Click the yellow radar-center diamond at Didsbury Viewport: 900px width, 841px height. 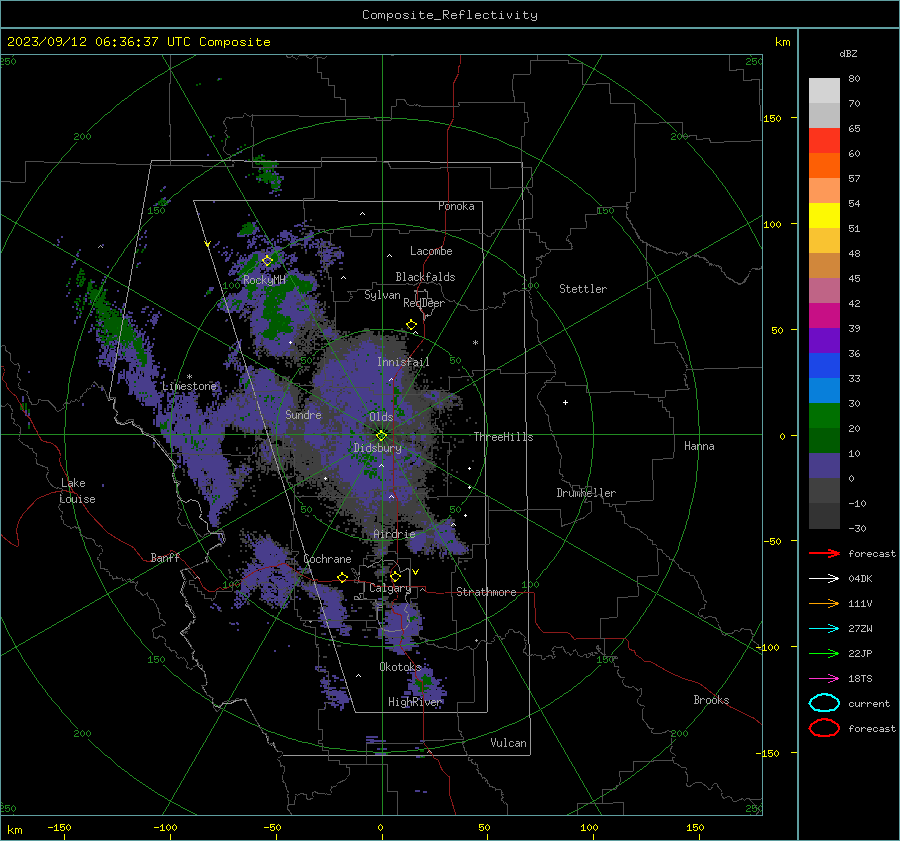click(x=381, y=435)
